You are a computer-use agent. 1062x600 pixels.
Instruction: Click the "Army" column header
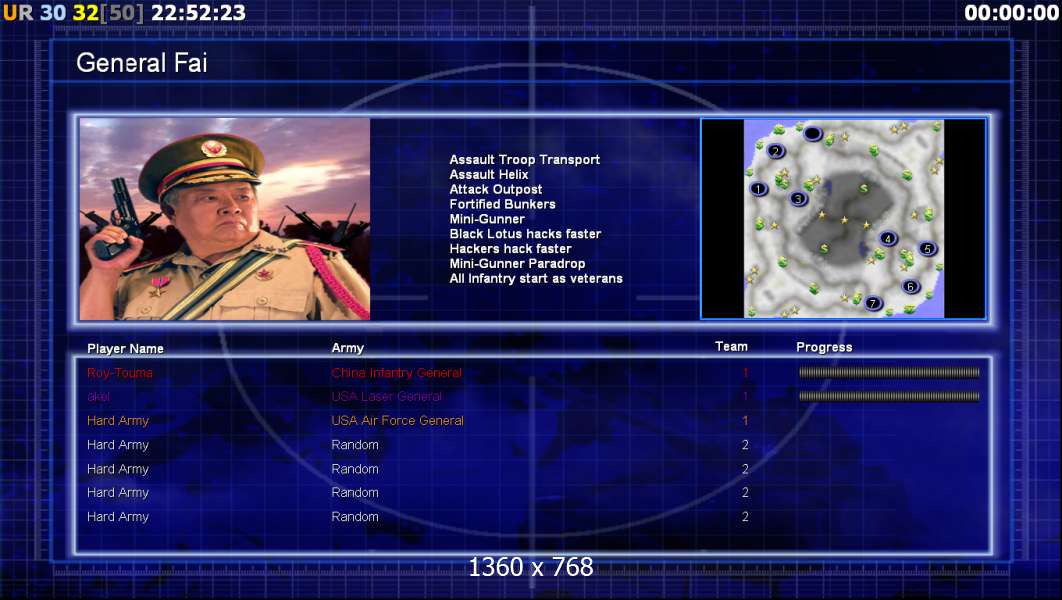[347, 348]
